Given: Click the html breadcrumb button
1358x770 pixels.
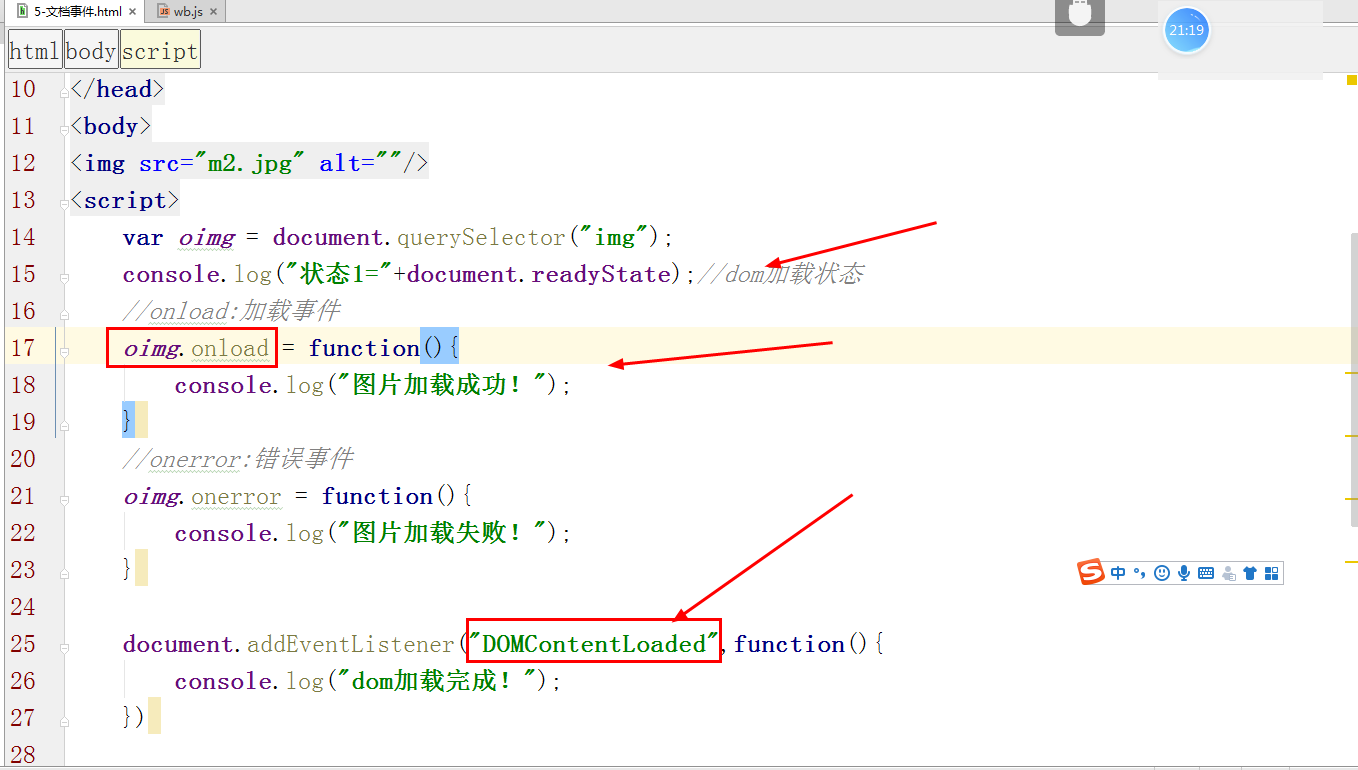Looking at the screenshot, I should (34, 49).
